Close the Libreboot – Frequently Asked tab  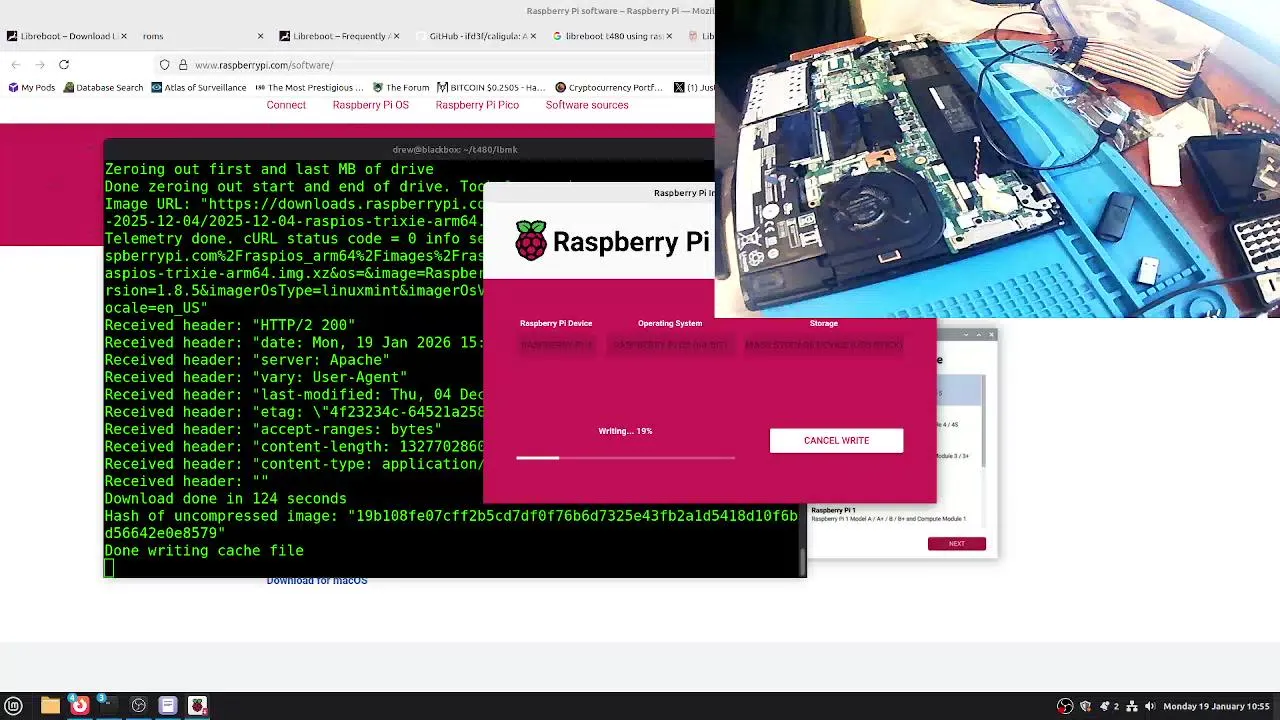click(x=396, y=36)
